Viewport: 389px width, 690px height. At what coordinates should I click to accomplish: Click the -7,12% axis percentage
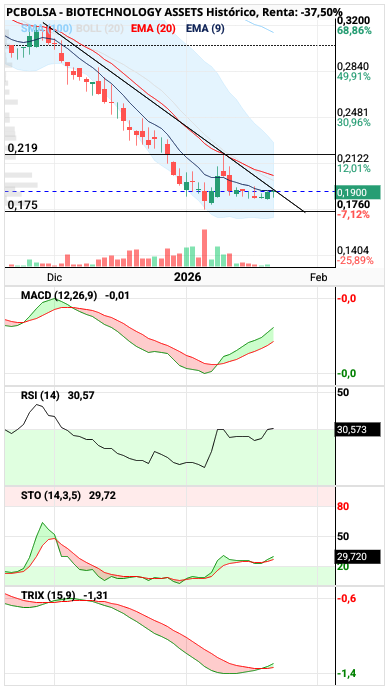(353, 214)
